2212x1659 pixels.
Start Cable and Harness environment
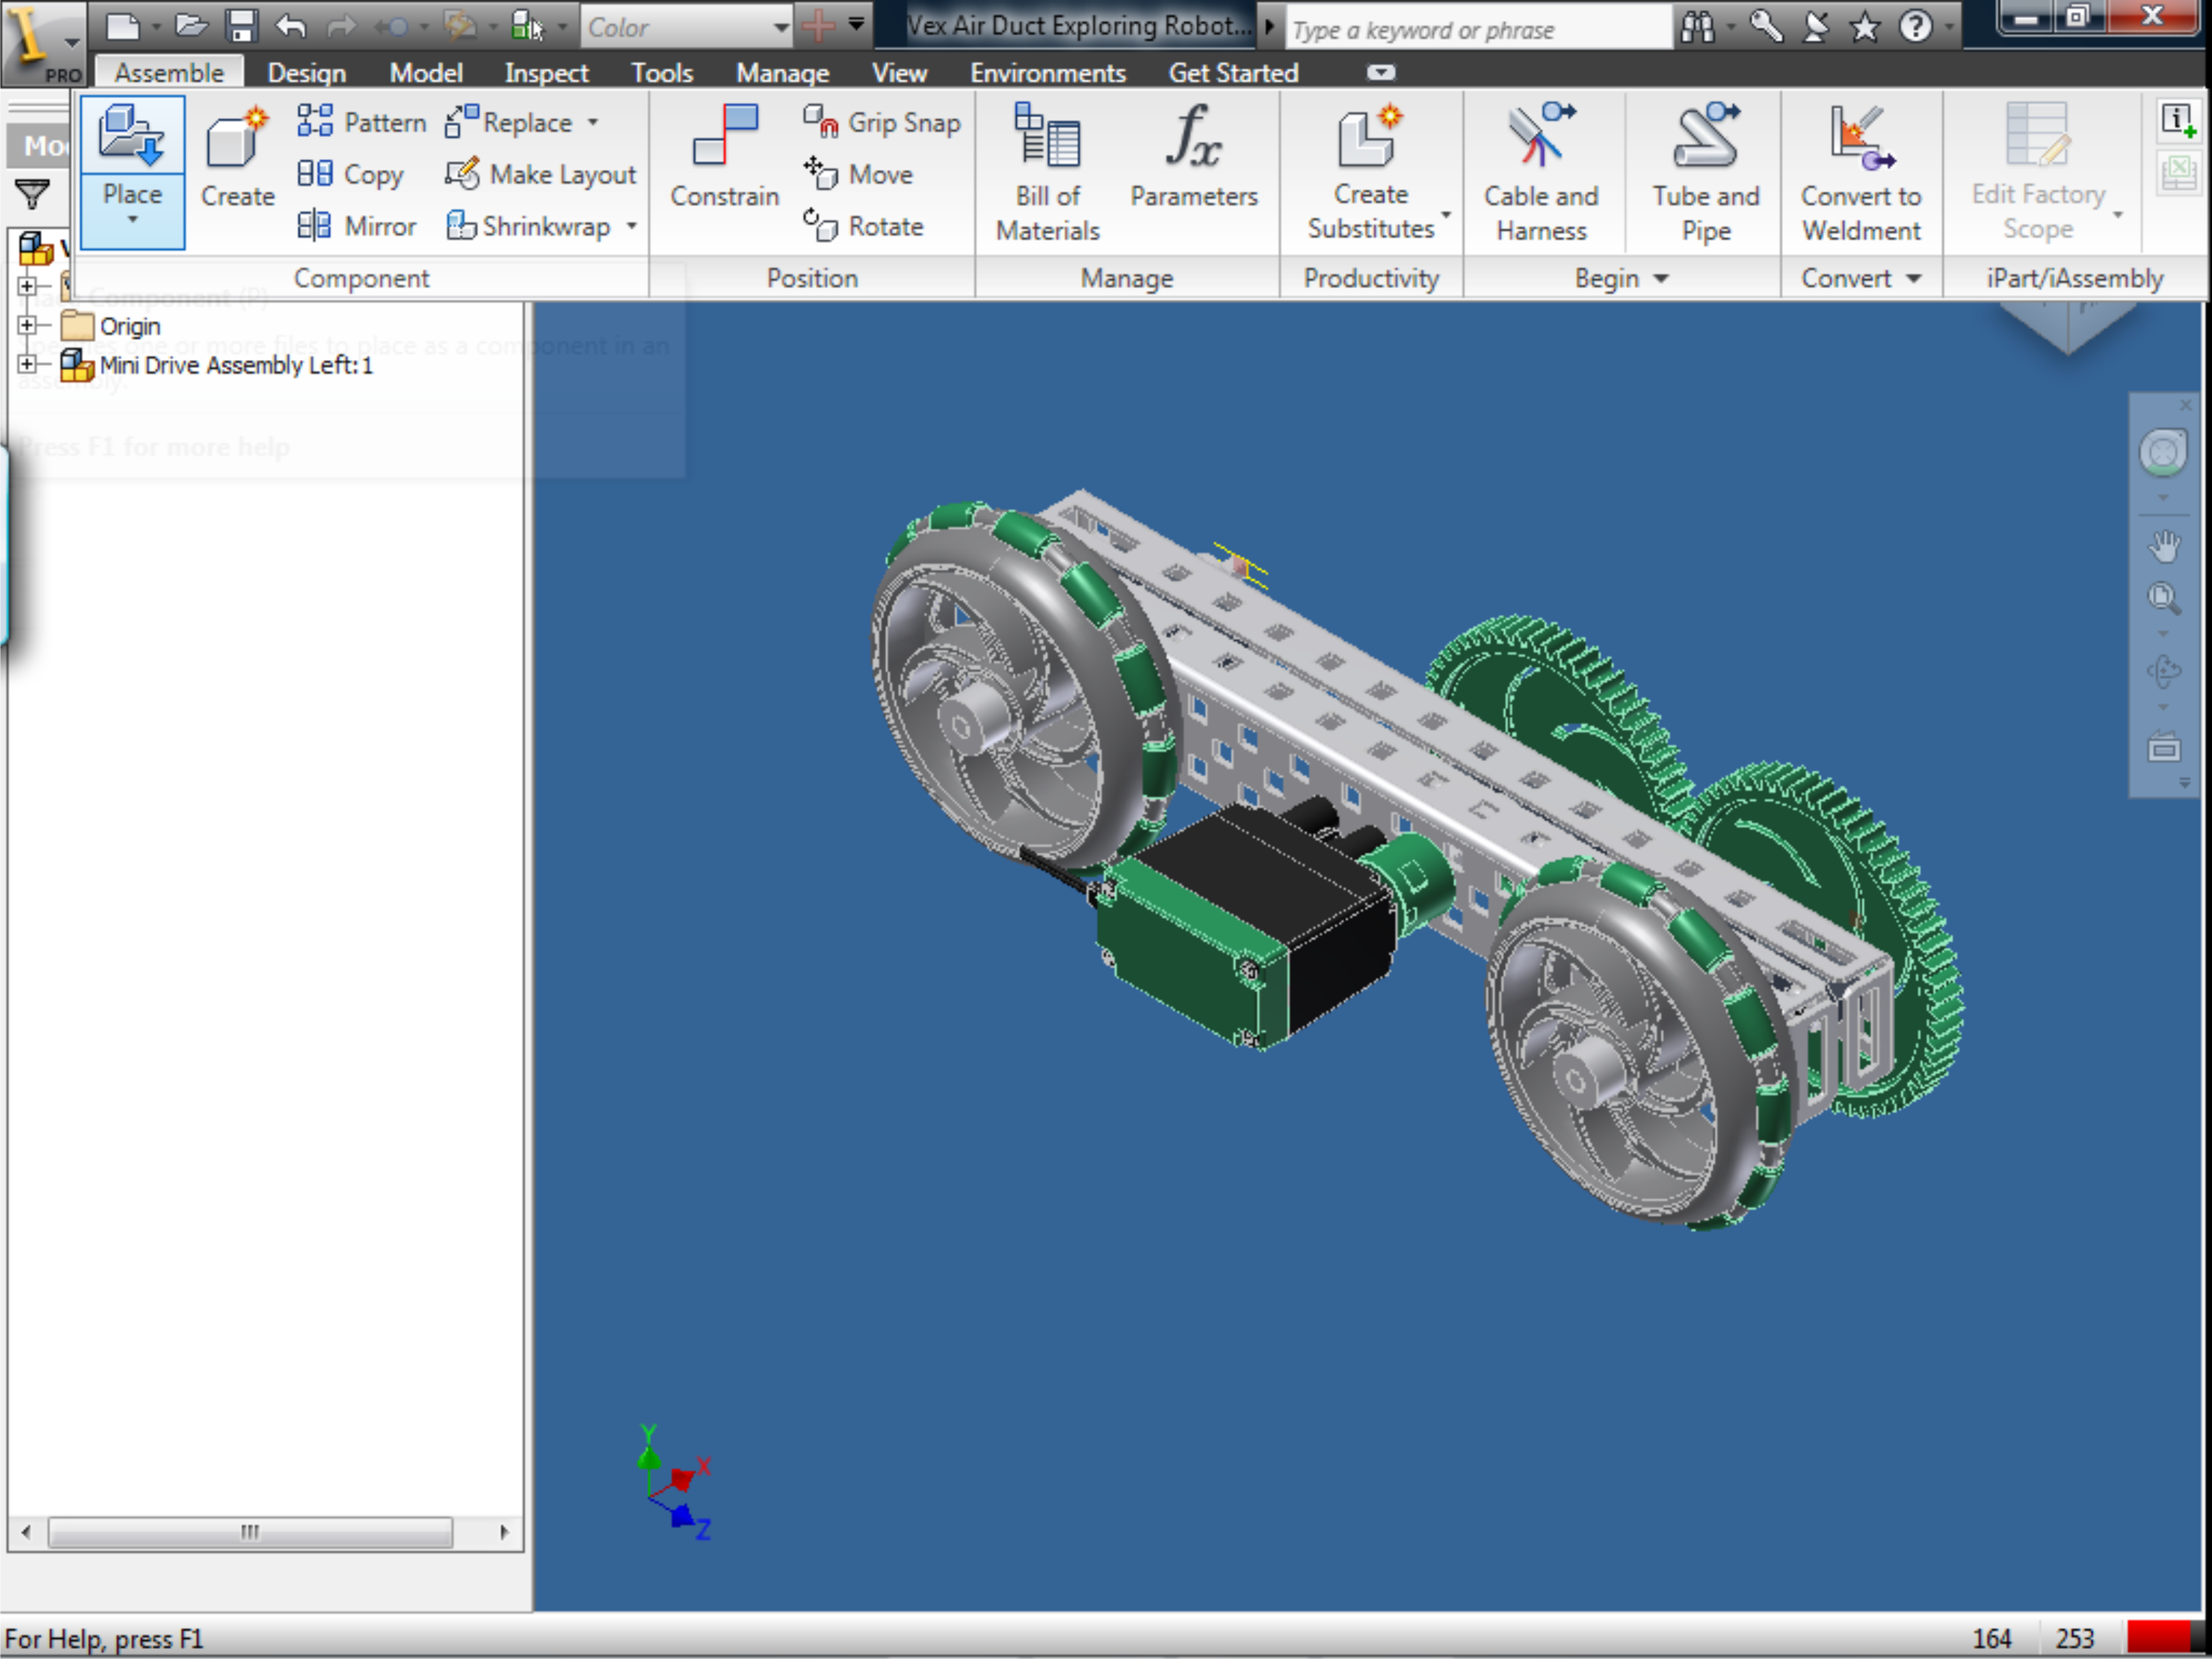click(1540, 172)
